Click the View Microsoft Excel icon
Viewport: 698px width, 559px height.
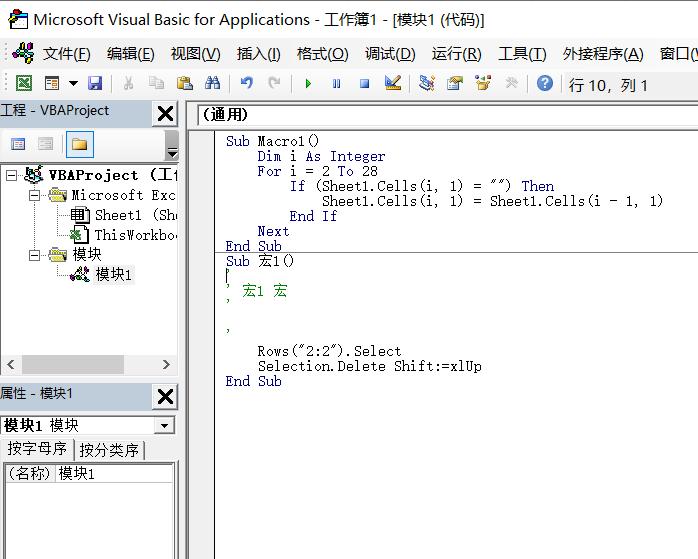[24, 83]
